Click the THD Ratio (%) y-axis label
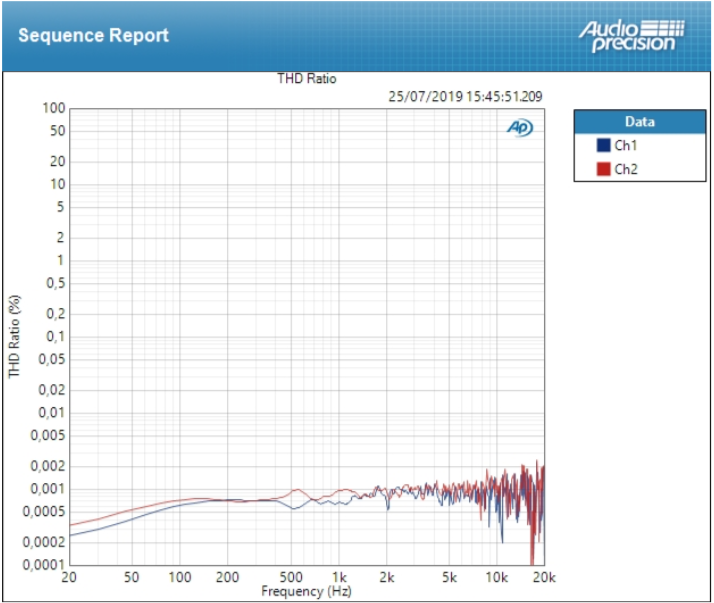Image resolution: width=714 pixels, height=603 pixels. pyautogui.click(x=15, y=336)
